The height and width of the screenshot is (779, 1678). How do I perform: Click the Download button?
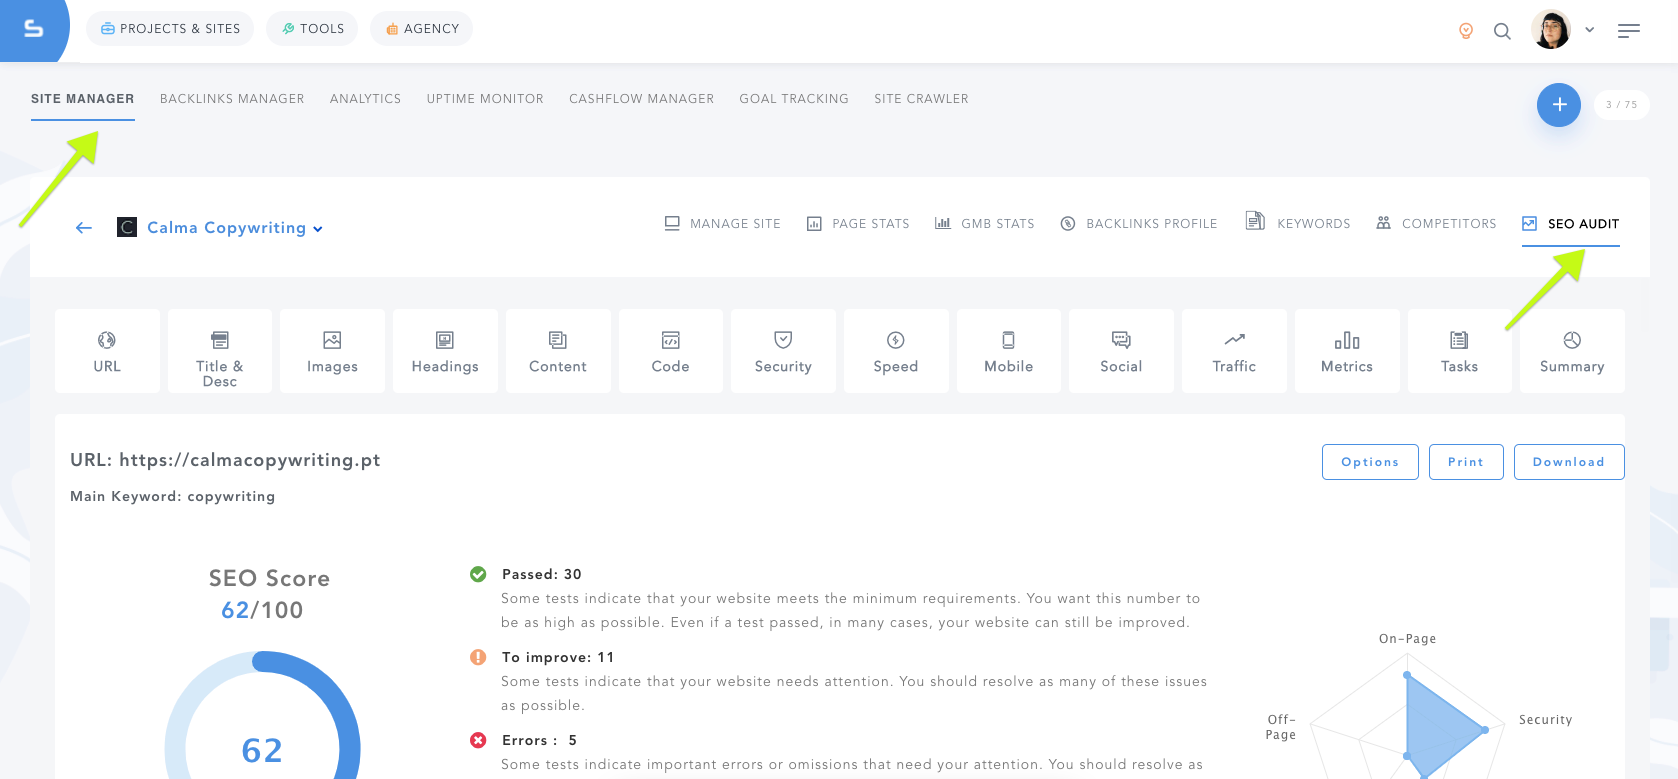point(1569,462)
